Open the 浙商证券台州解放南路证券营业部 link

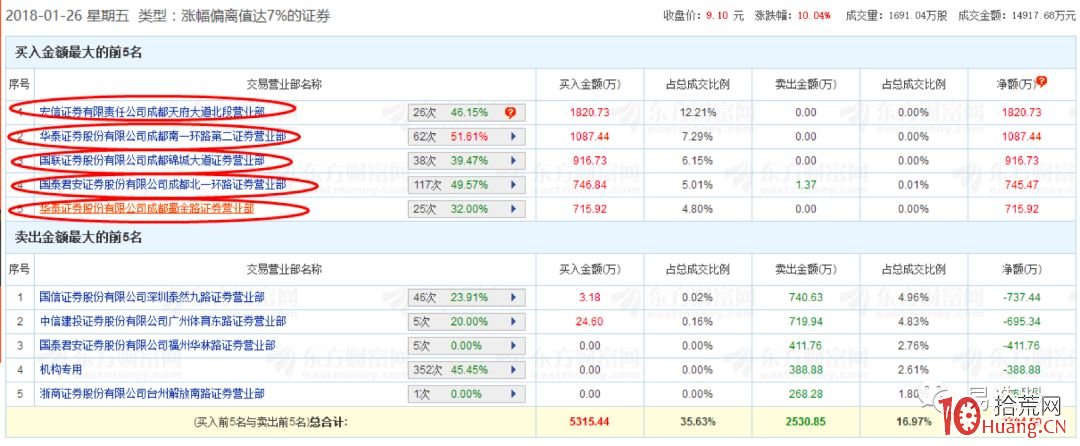tap(151, 394)
